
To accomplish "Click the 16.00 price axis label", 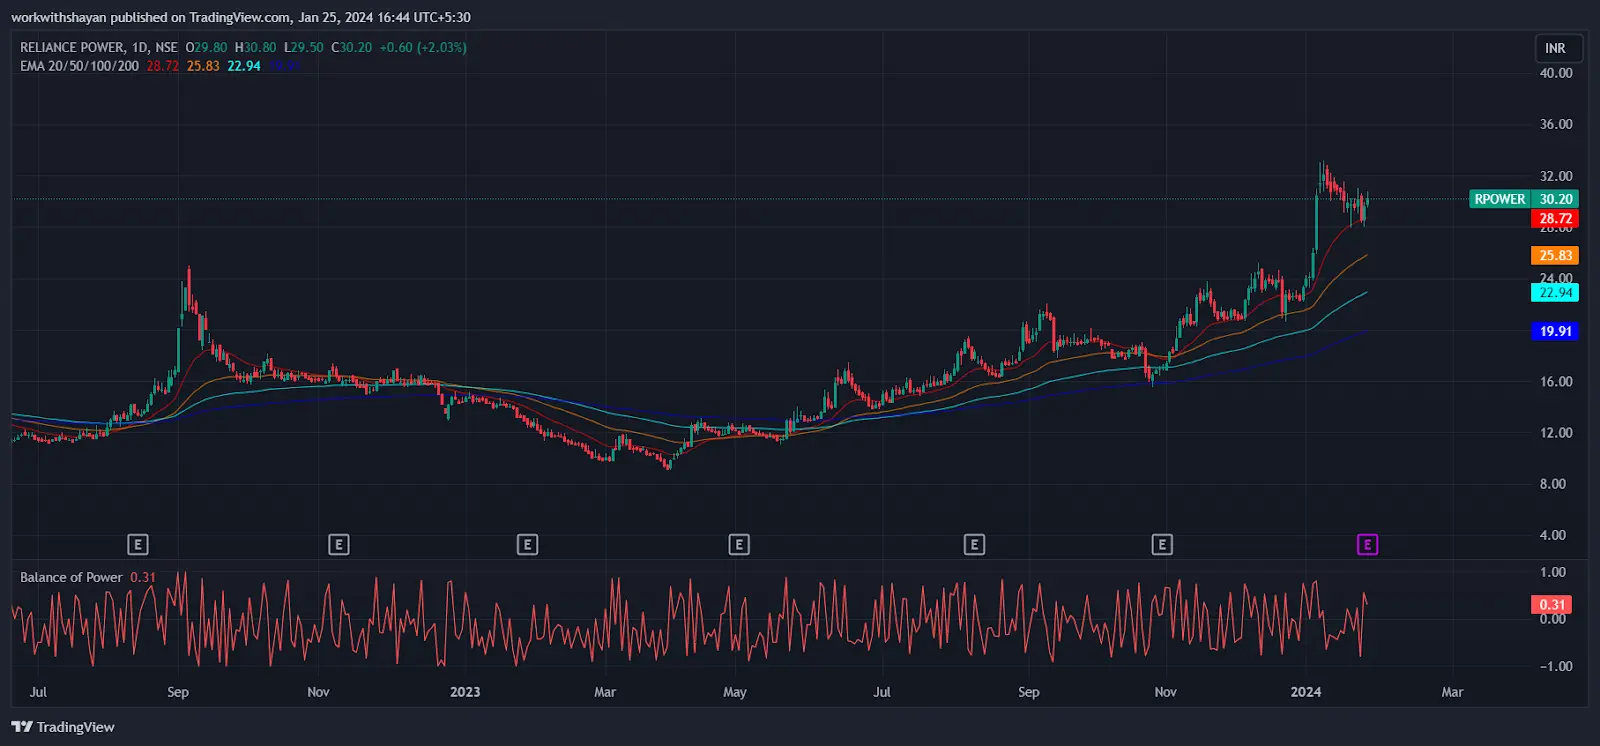I will pyautogui.click(x=1556, y=381).
